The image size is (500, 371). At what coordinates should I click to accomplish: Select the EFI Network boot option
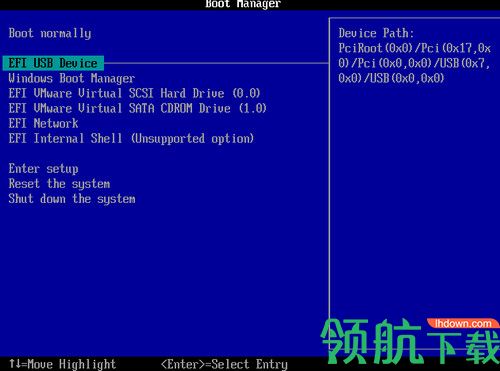(x=43, y=123)
